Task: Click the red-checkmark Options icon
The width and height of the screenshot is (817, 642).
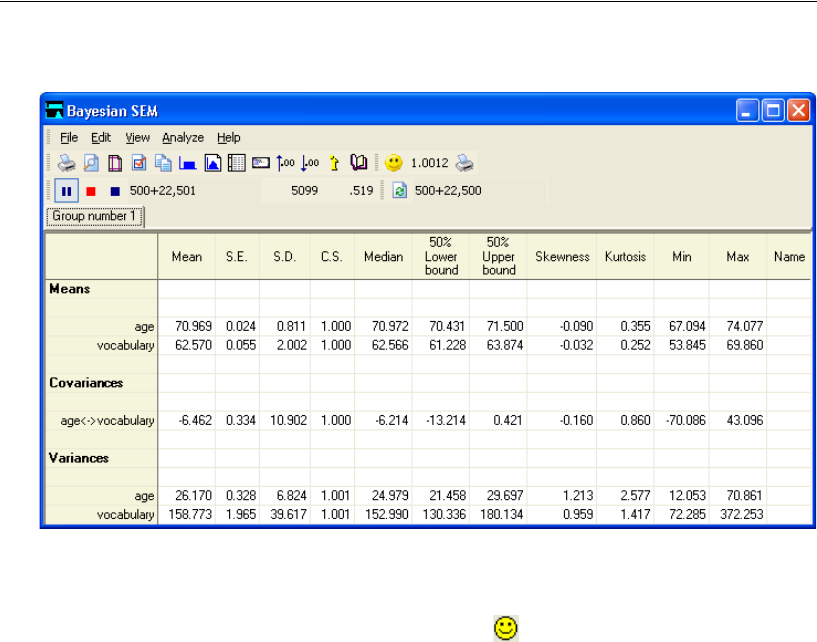Action: [139, 163]
